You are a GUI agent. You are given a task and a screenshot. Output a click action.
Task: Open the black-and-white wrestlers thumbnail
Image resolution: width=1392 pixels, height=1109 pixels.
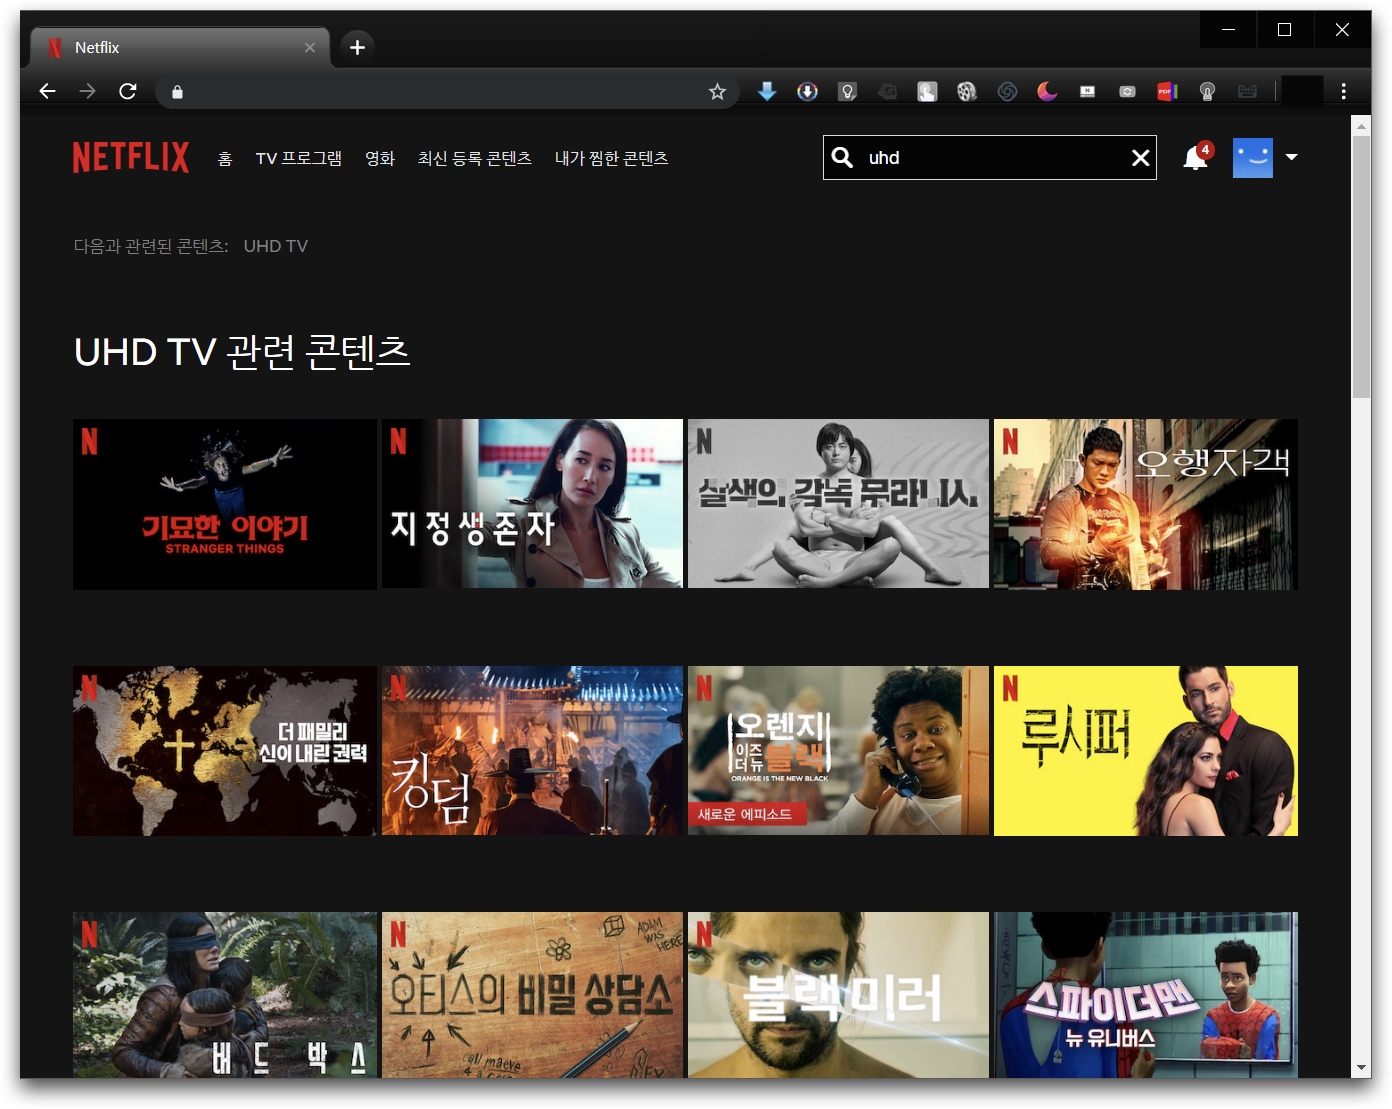pyautogui.click(x=838, y=503)
